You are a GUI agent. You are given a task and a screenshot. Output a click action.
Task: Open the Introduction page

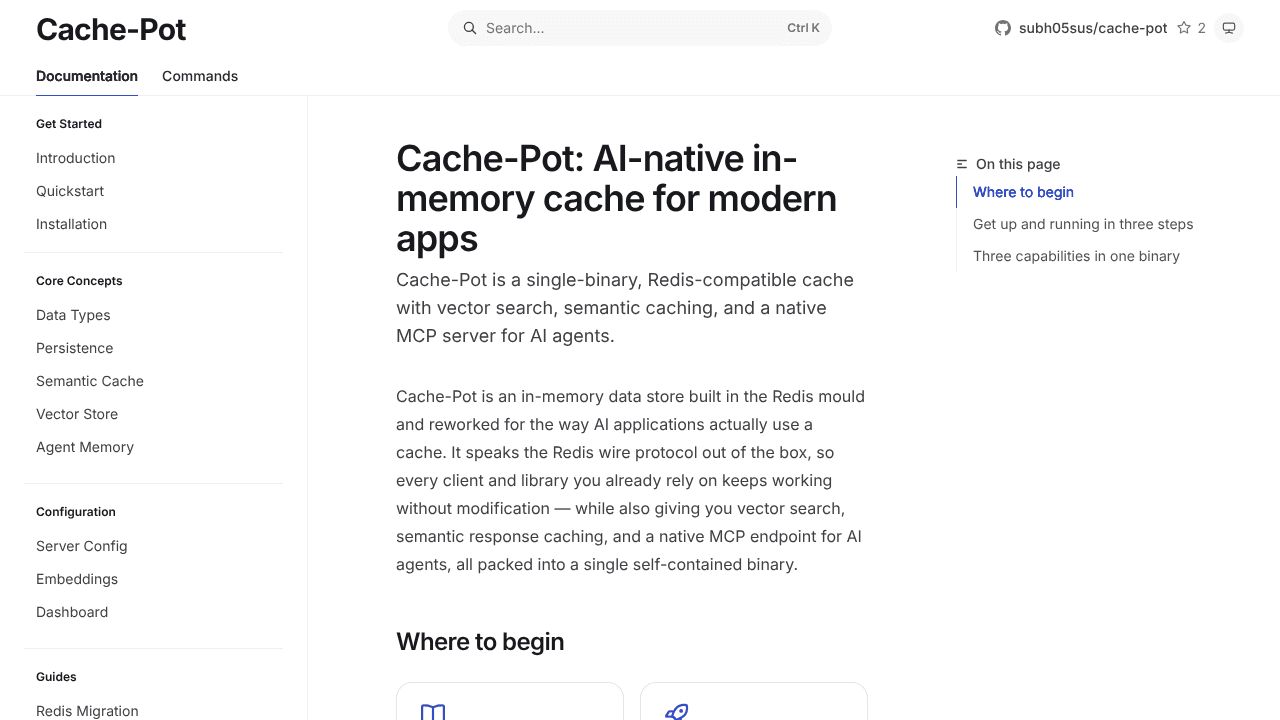pos(76,158)
